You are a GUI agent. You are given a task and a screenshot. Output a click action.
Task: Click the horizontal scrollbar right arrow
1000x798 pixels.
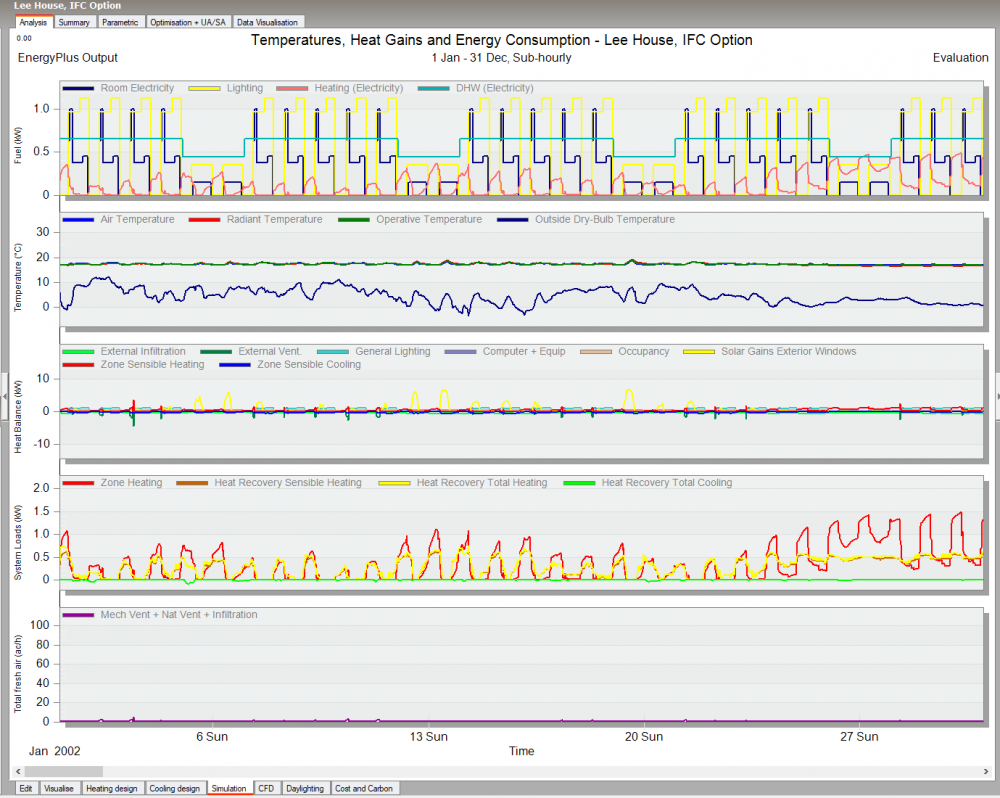tap(985, 772)
